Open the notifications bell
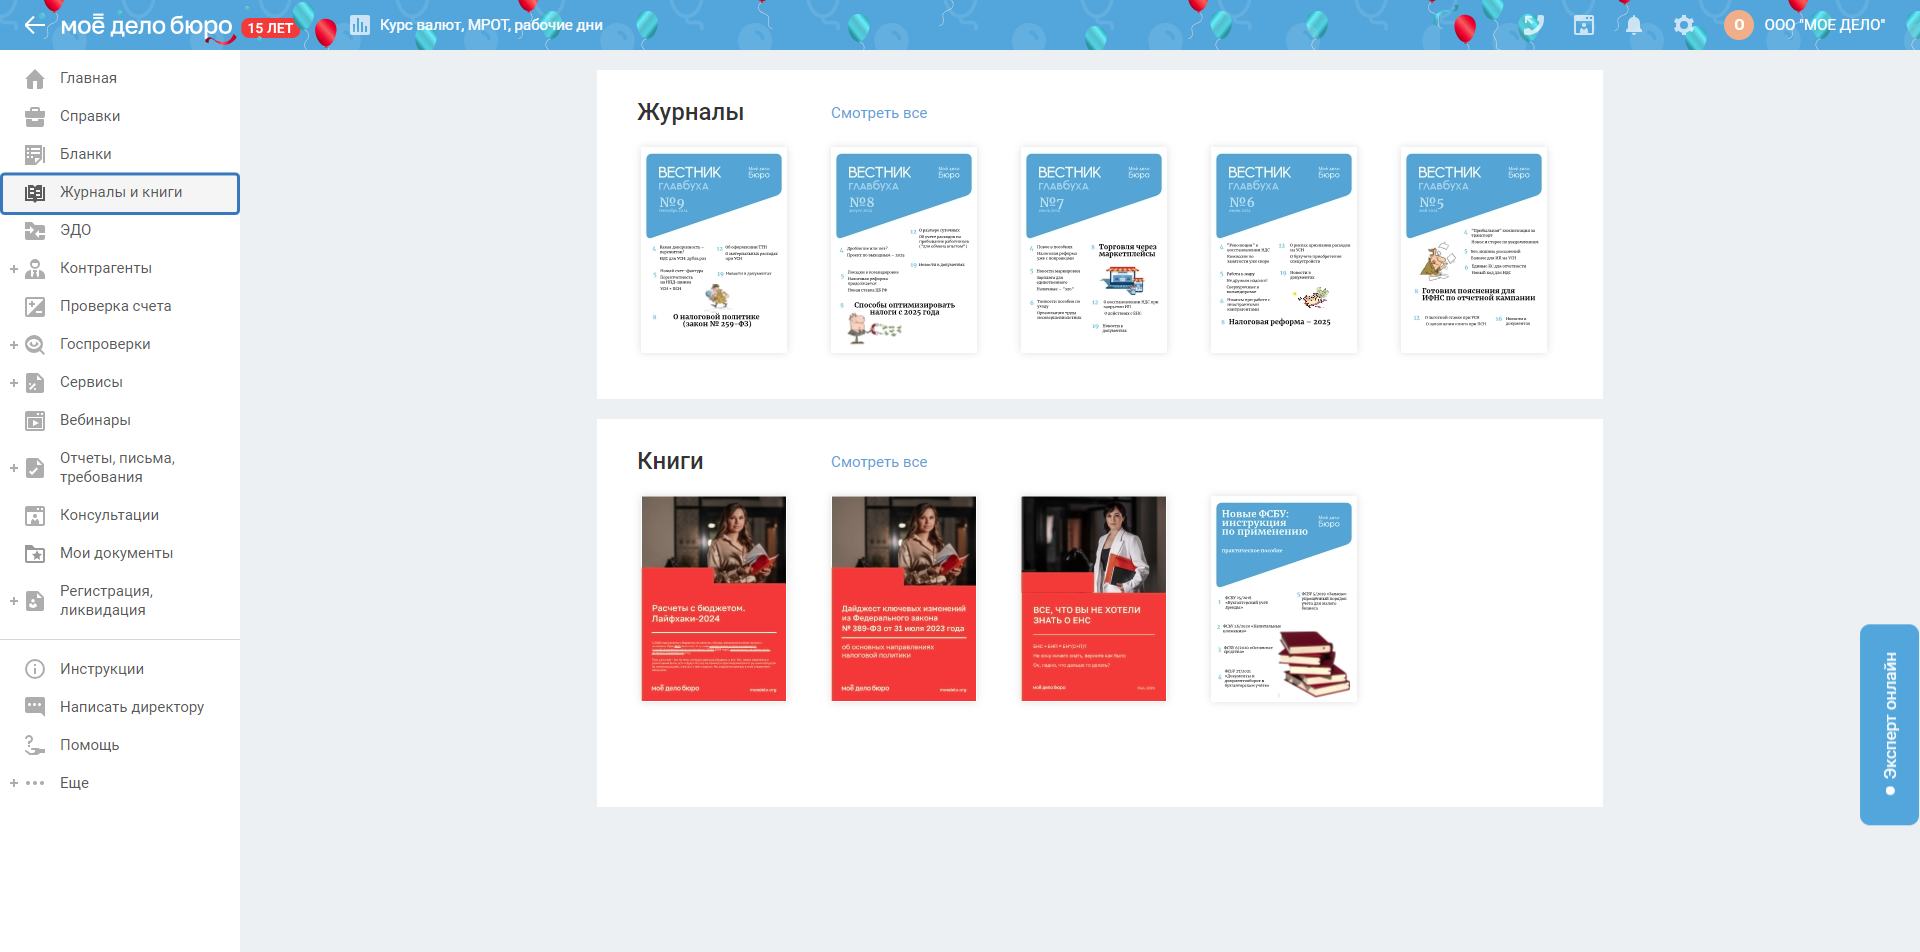This screenshot has height=952, width=1920. pos(1634,25)
